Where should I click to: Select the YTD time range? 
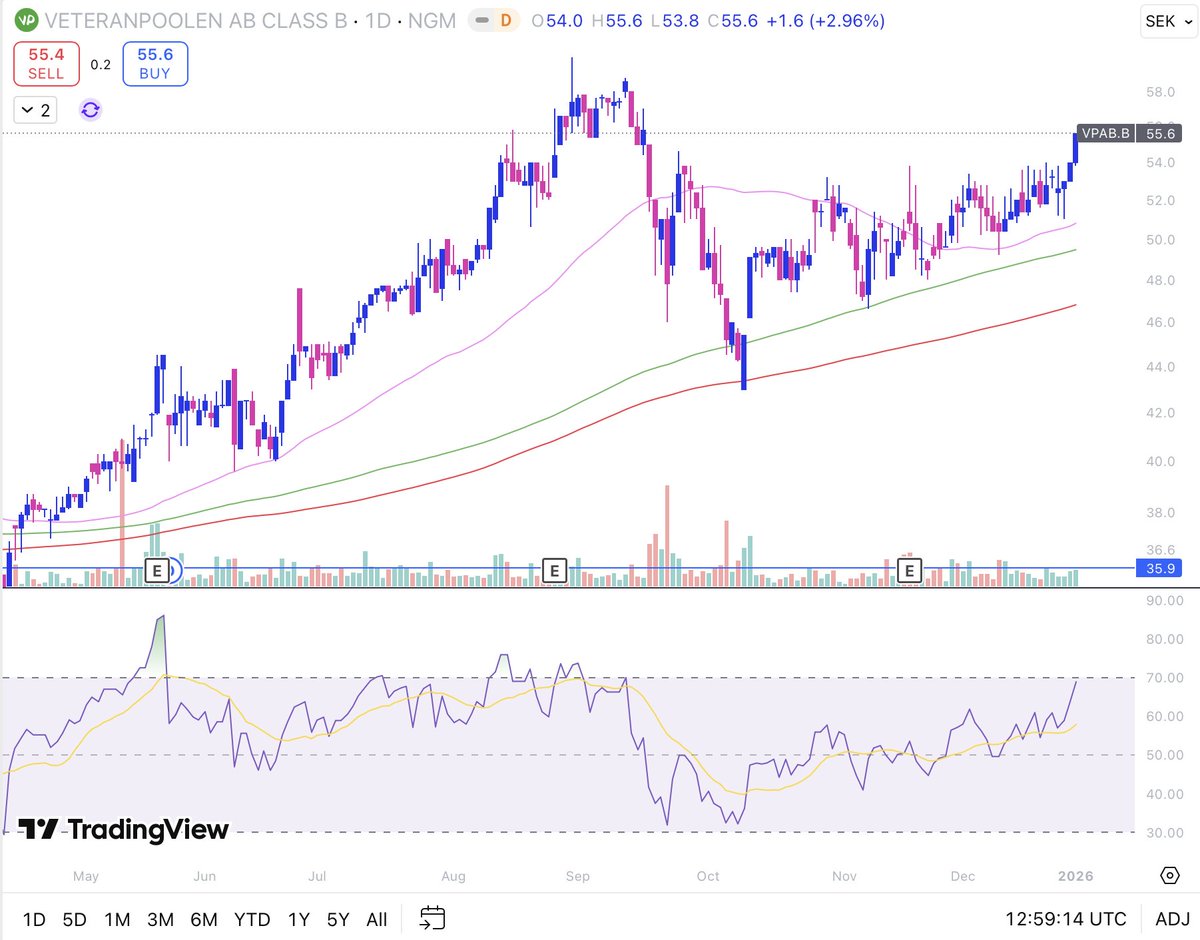tap(251, 919)
